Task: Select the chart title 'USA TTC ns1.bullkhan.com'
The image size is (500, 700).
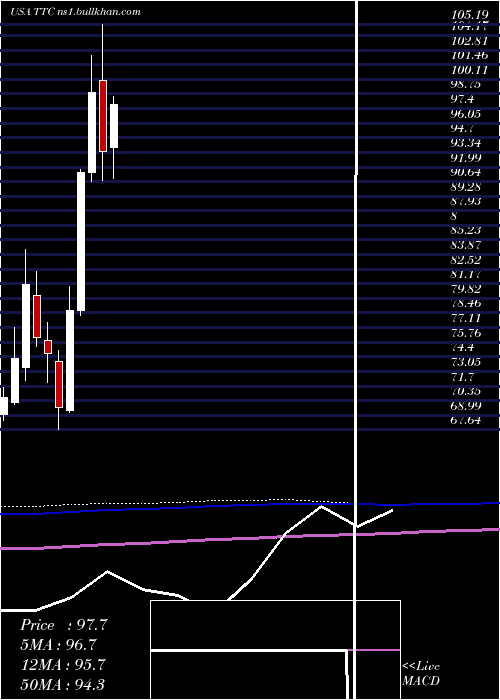Action: (x=75, y=12)
